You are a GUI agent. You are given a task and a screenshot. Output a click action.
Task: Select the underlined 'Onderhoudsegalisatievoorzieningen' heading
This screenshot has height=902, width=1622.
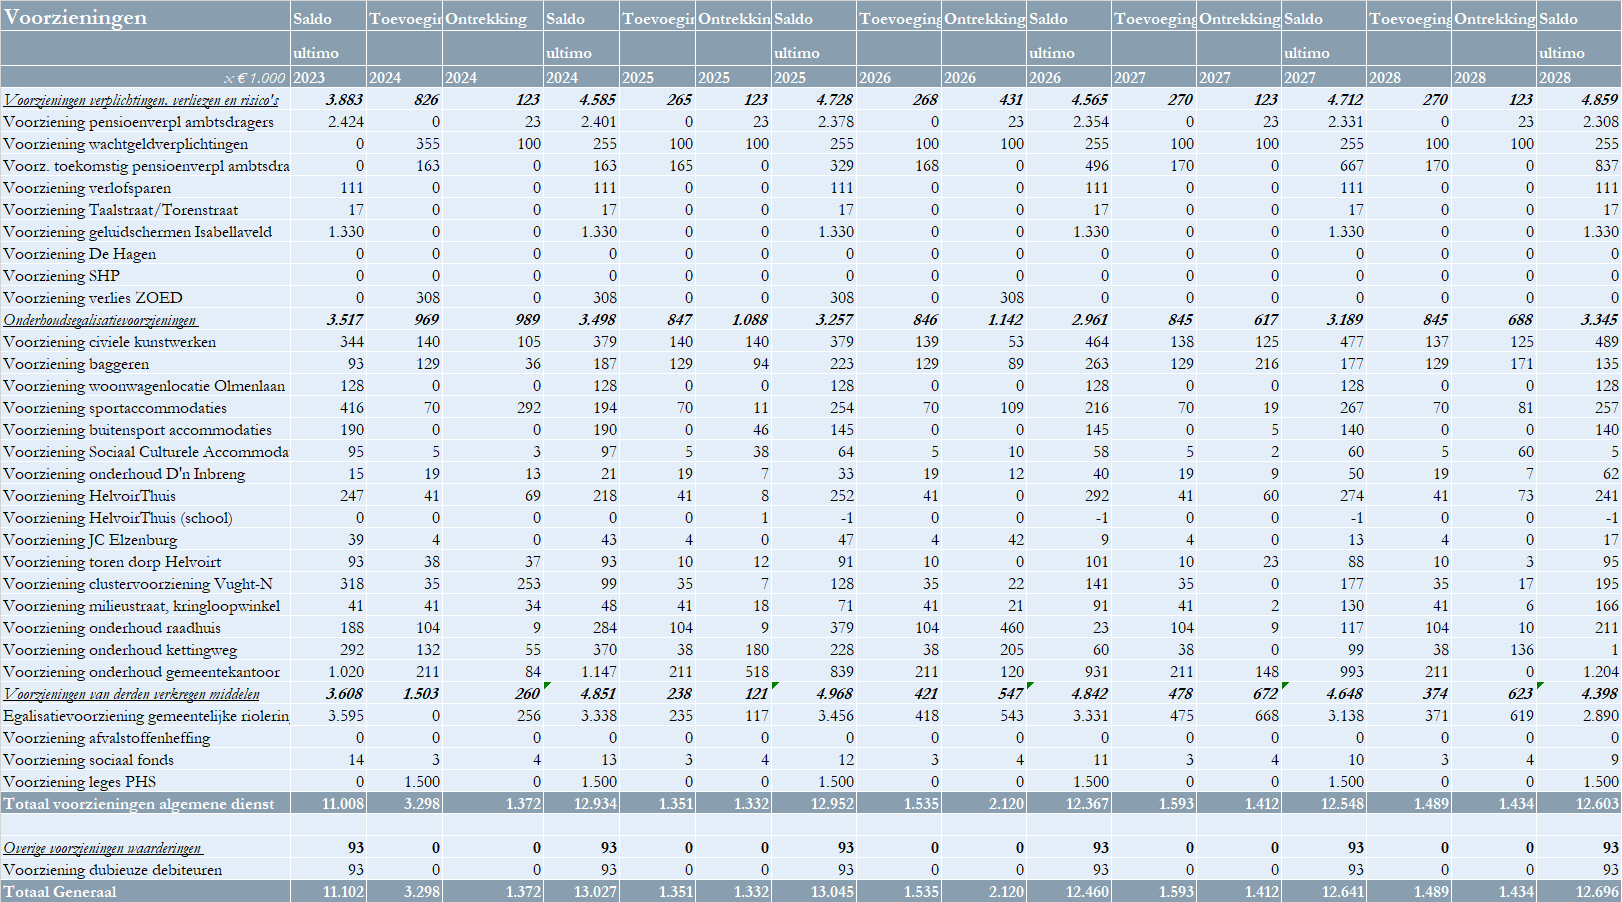[100, 320]
